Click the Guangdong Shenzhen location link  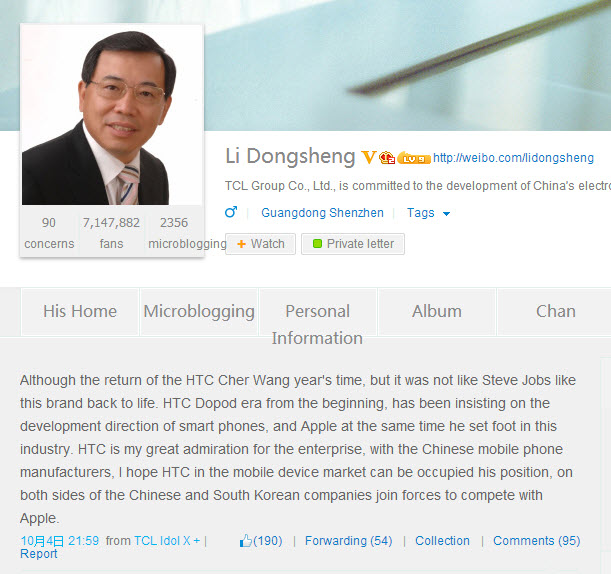pos(322,213)
